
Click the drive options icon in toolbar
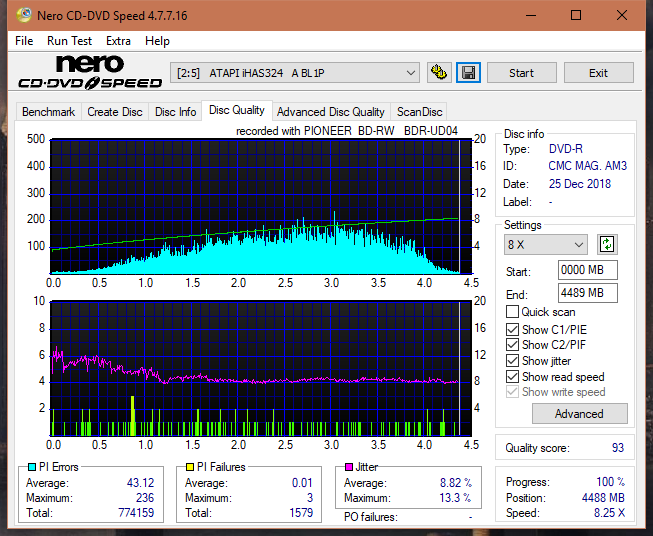pyautogui.click(x=439, y=73)
